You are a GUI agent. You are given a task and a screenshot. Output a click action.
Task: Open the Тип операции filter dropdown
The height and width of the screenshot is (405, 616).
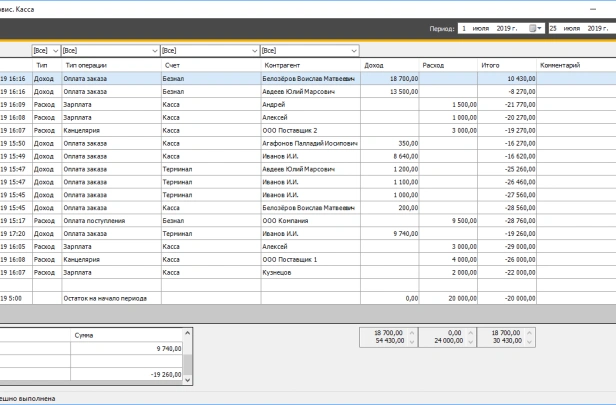154,49
